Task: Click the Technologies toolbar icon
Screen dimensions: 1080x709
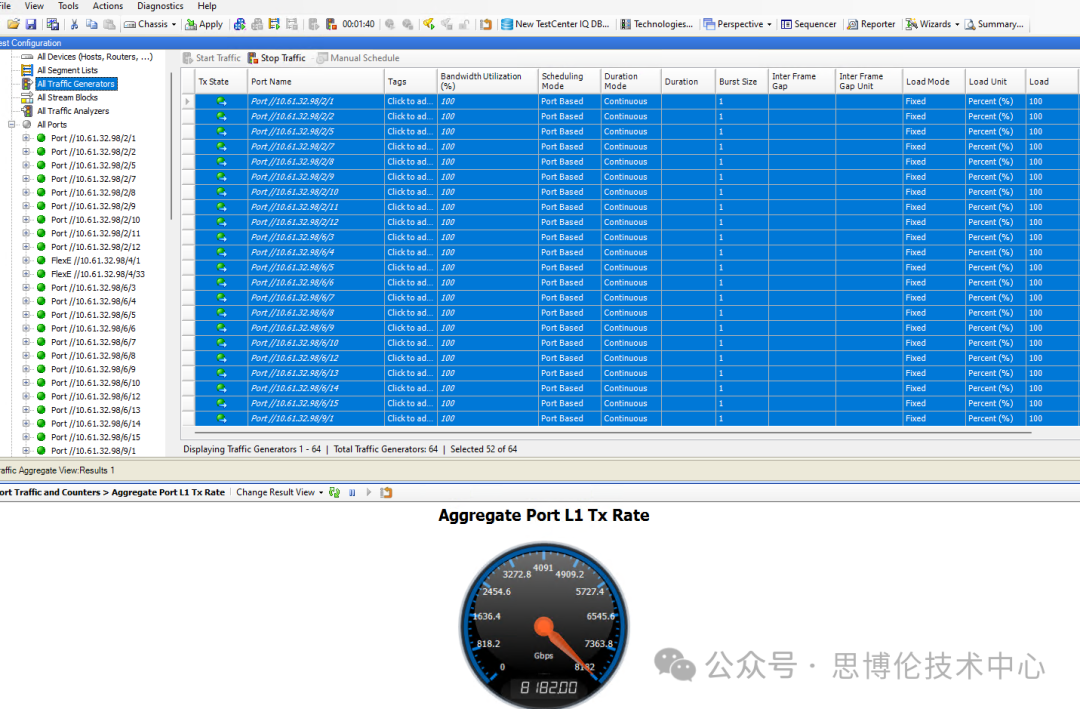Action: (656, 24)
